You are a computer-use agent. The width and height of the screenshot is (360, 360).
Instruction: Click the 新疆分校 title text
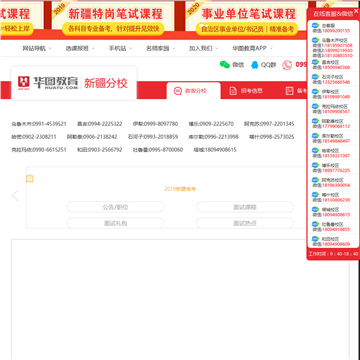(x=106, y=83)
